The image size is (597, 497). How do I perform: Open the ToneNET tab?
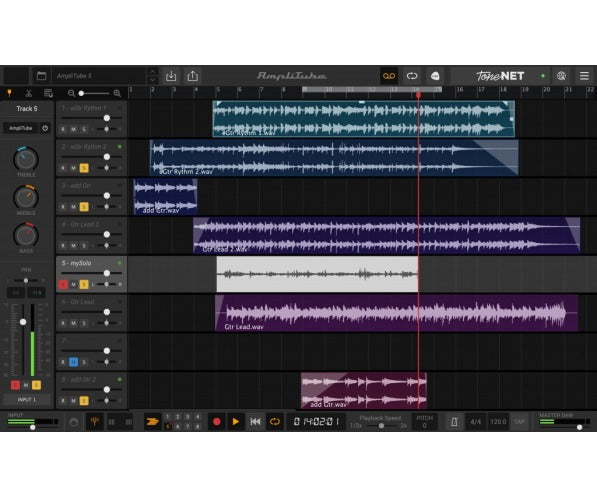[500, 76]
